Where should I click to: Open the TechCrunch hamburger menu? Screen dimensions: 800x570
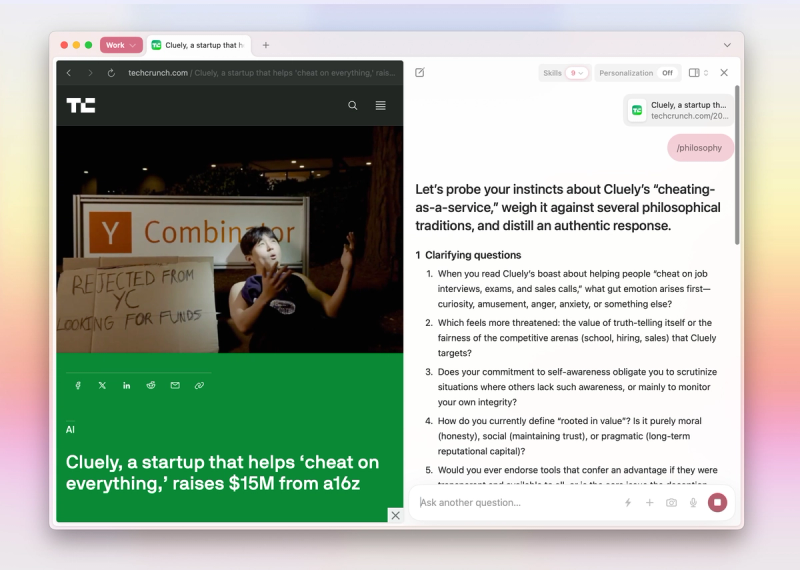(x=381, y=106)
